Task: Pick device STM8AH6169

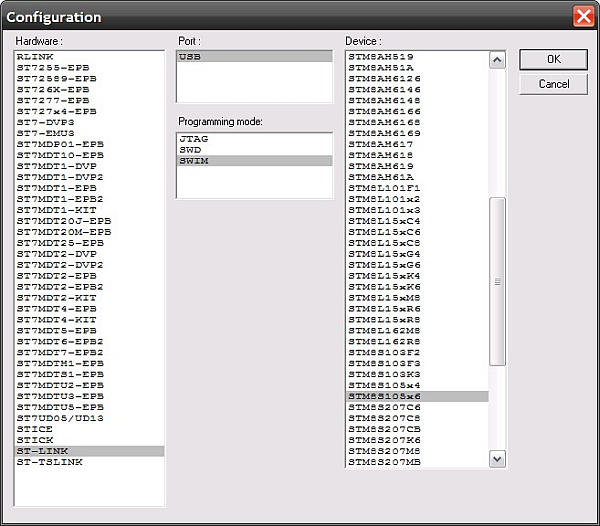Action: tap(417, 134)
